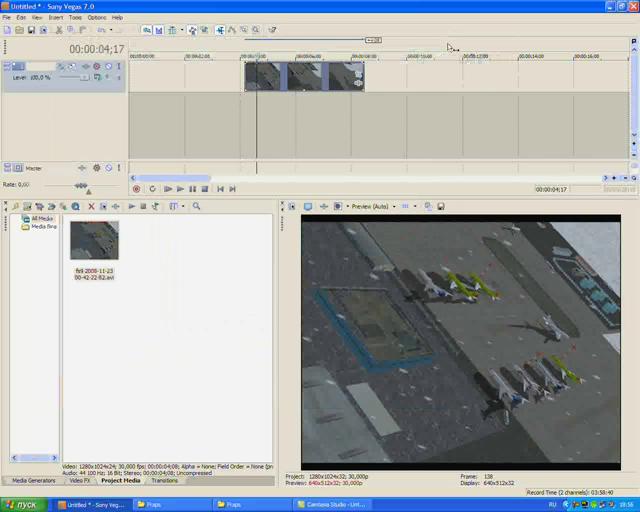Click the timeline horizontal scrollbar thumb
The height and width of the screenshot is (512, 640).
173,178
